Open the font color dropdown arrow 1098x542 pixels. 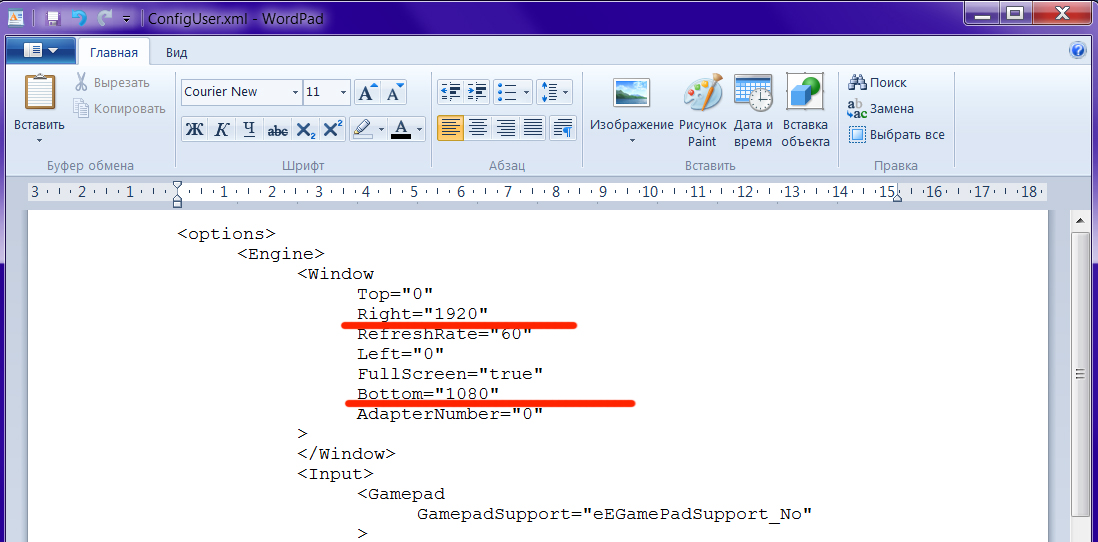pyautogui.click(x=419, y=130)
